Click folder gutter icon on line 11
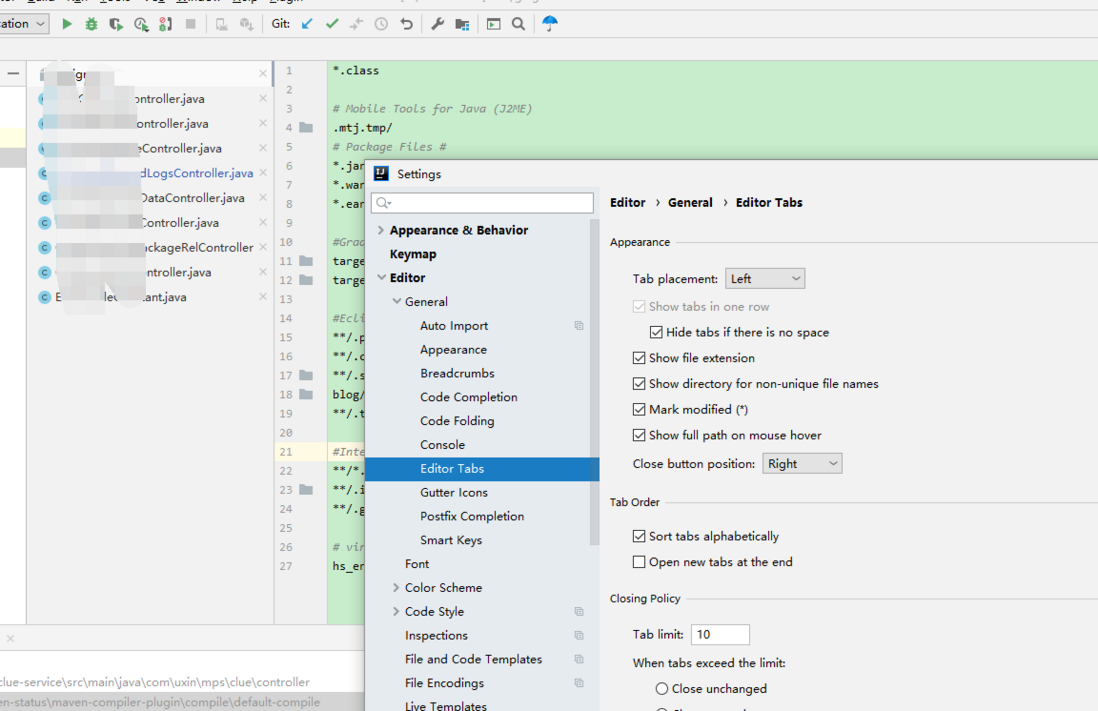 (306, 261)
